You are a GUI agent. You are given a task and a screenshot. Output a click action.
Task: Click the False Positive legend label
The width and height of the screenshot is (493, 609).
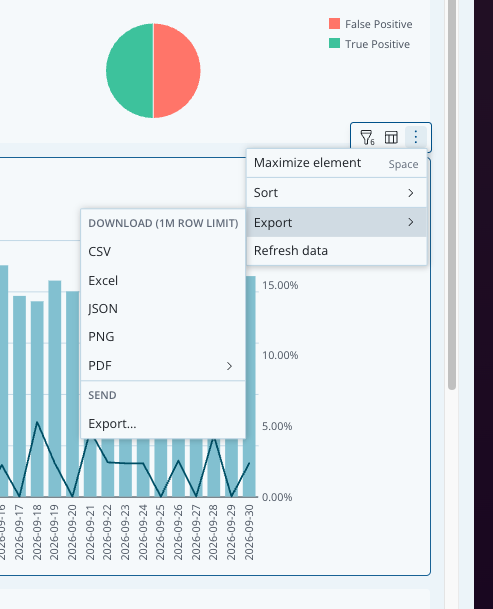pos(378,24)
